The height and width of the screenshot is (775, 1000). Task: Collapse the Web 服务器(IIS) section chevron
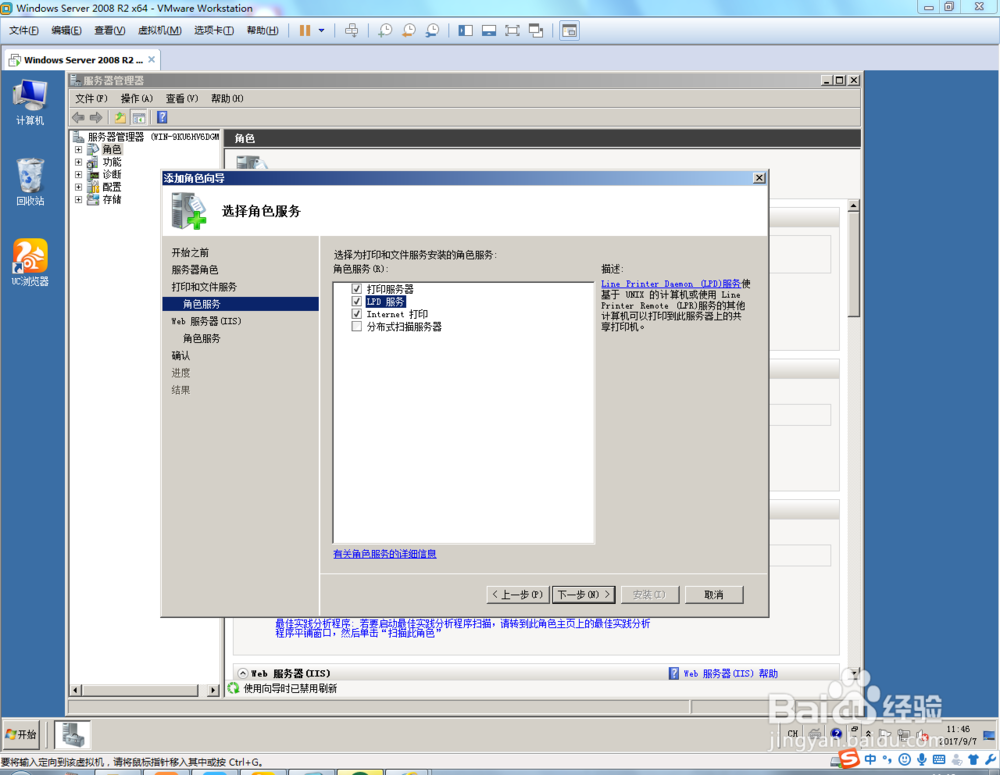click(243, 673)
